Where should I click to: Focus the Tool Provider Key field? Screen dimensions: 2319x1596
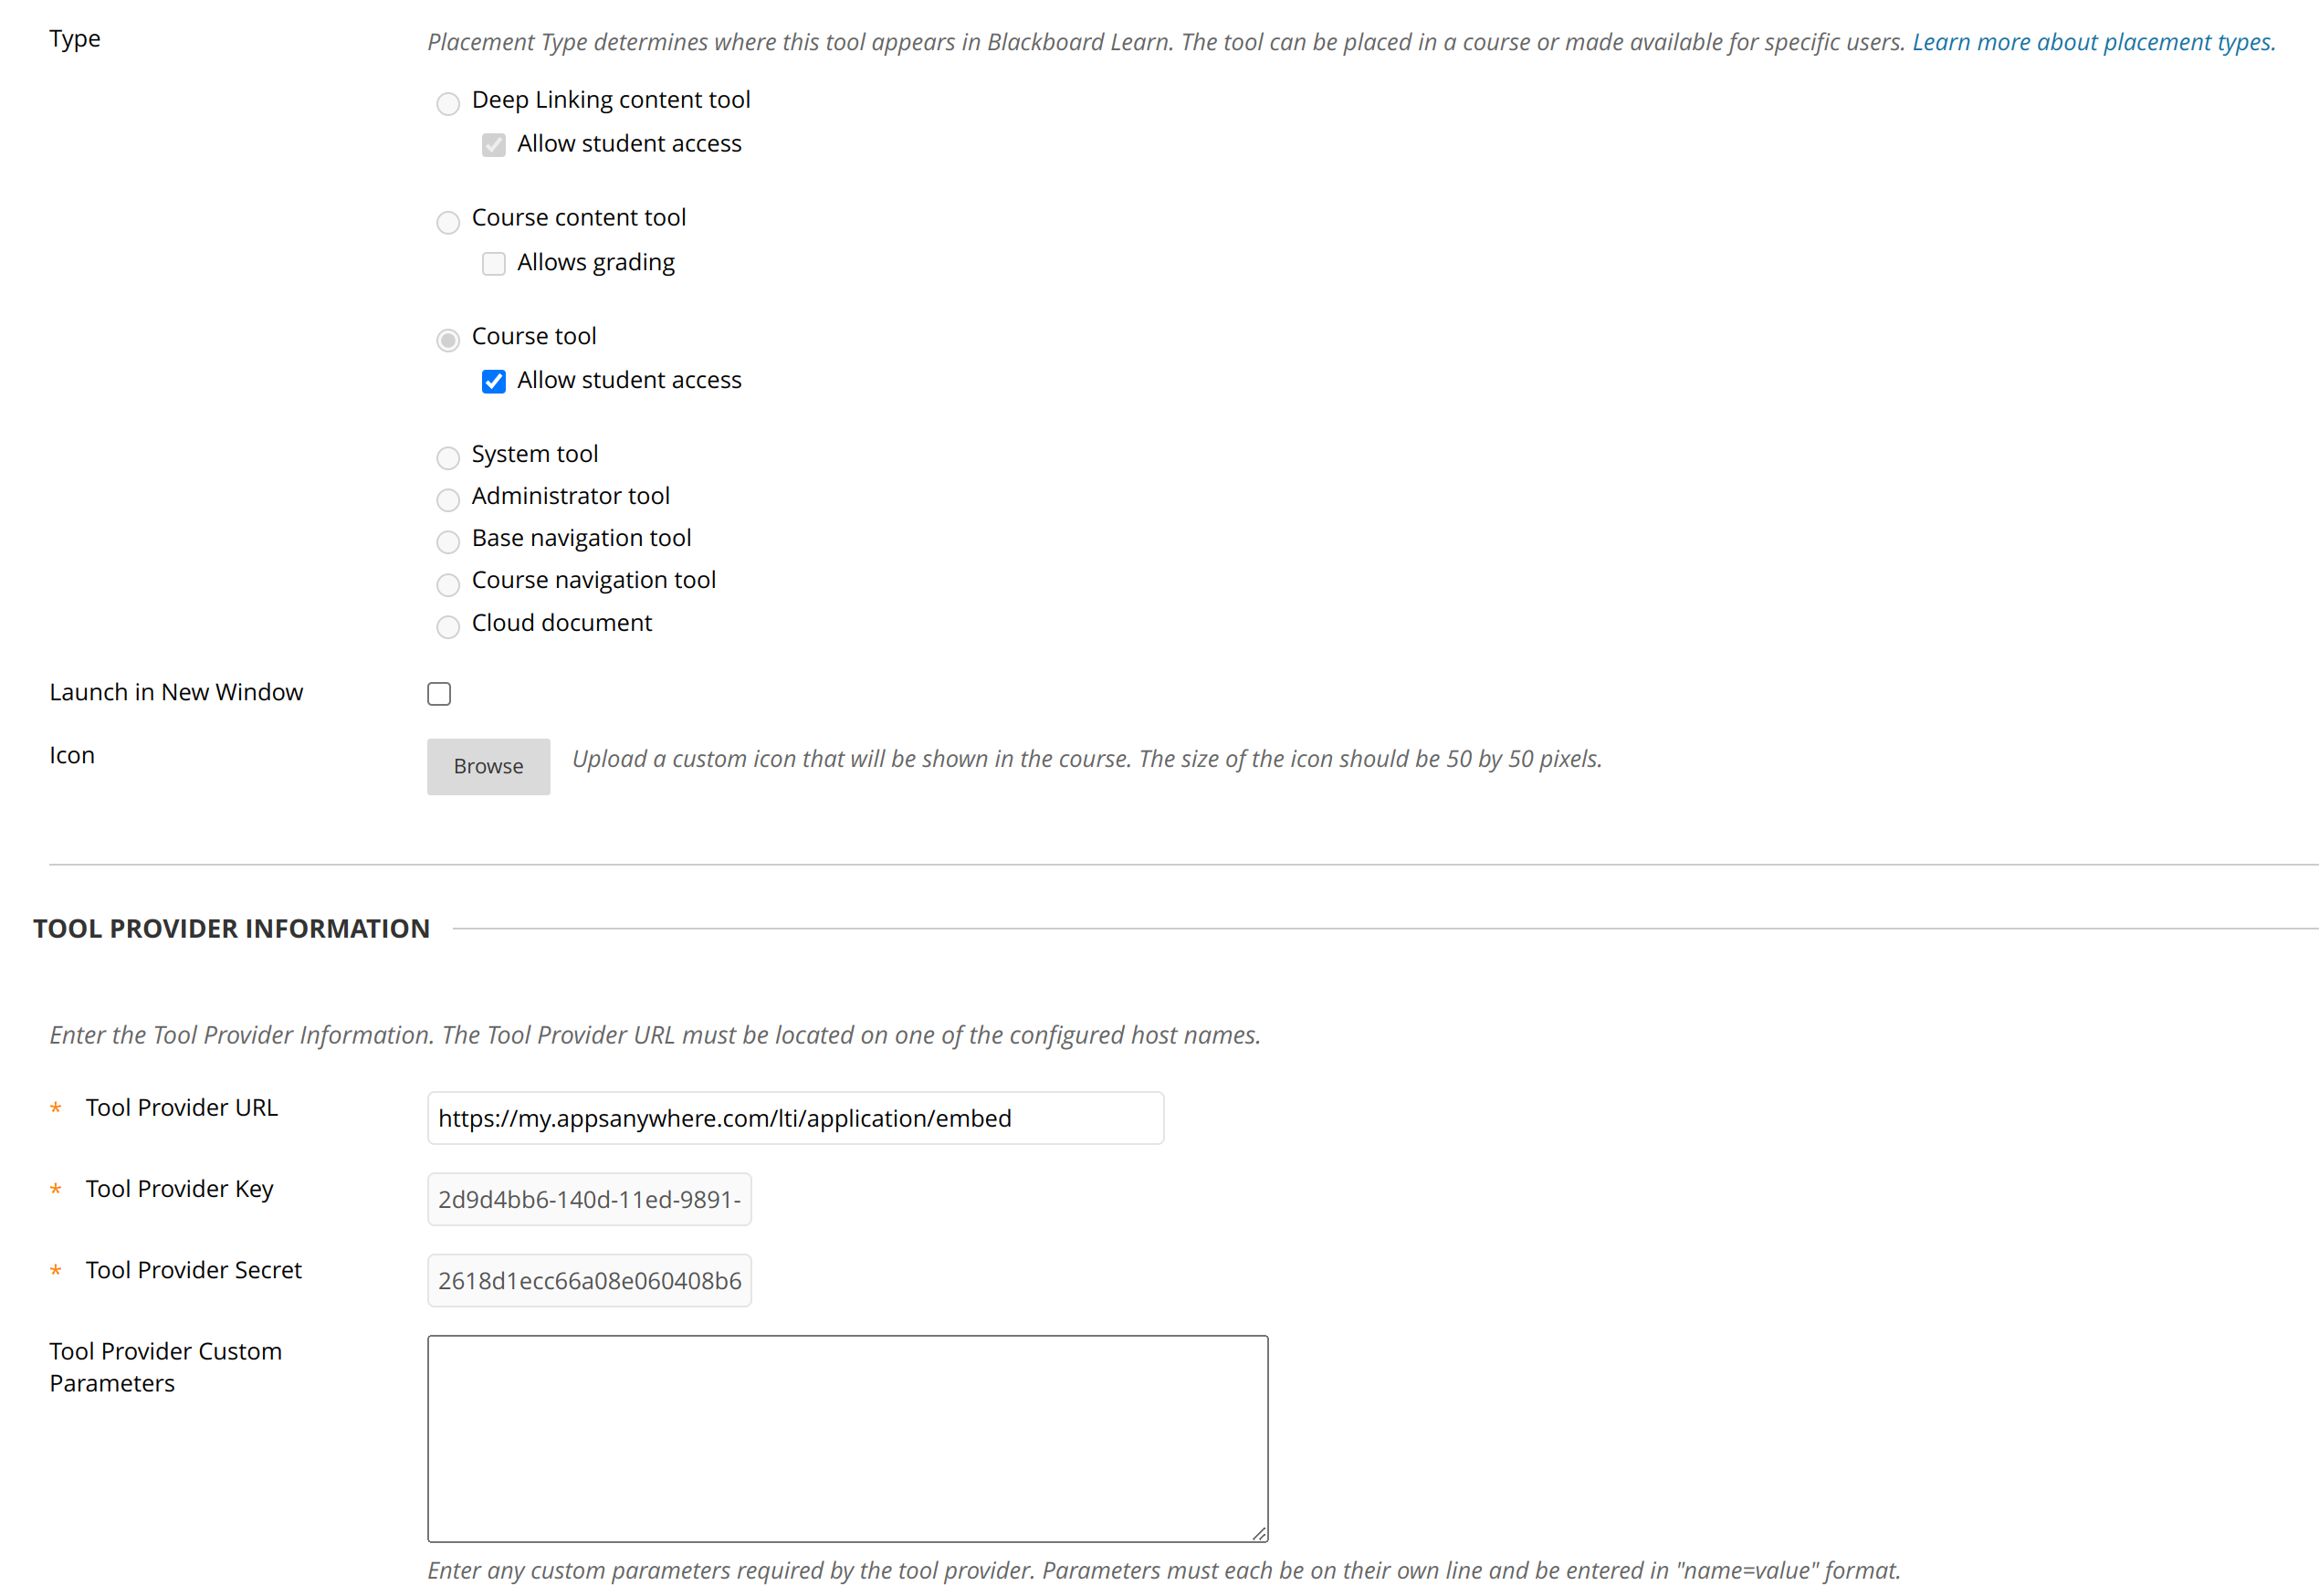tap(589, 1199)
